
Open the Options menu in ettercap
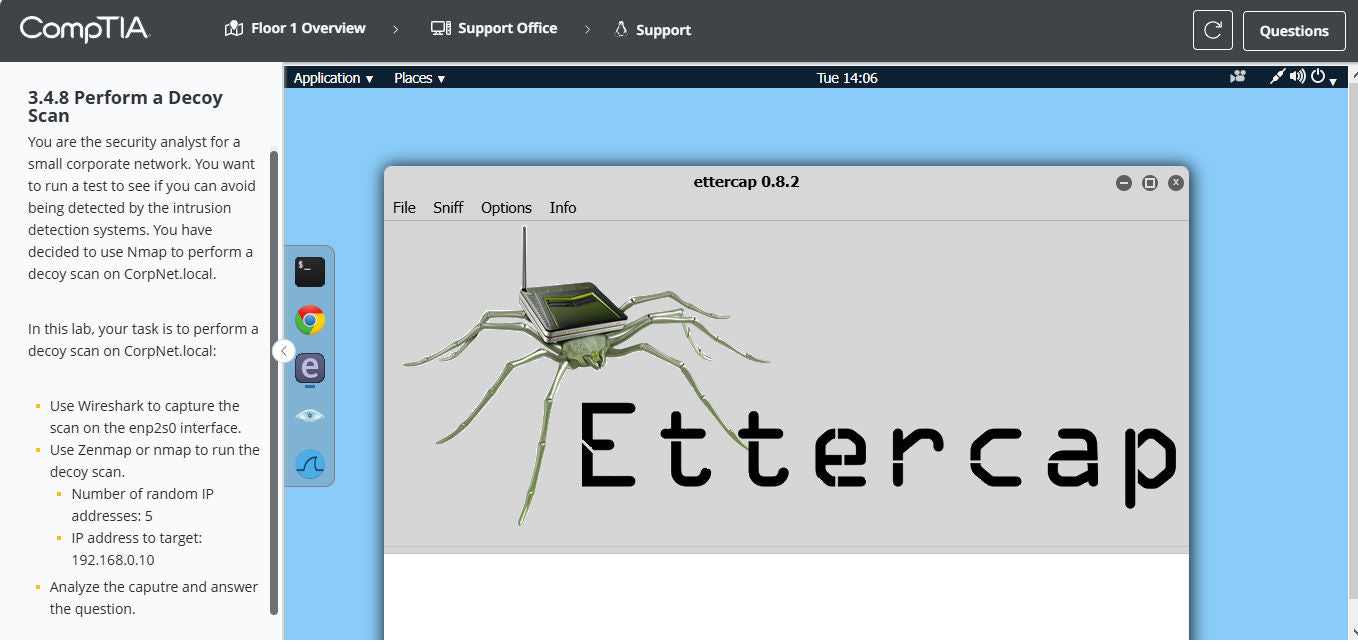coord(506,207)
